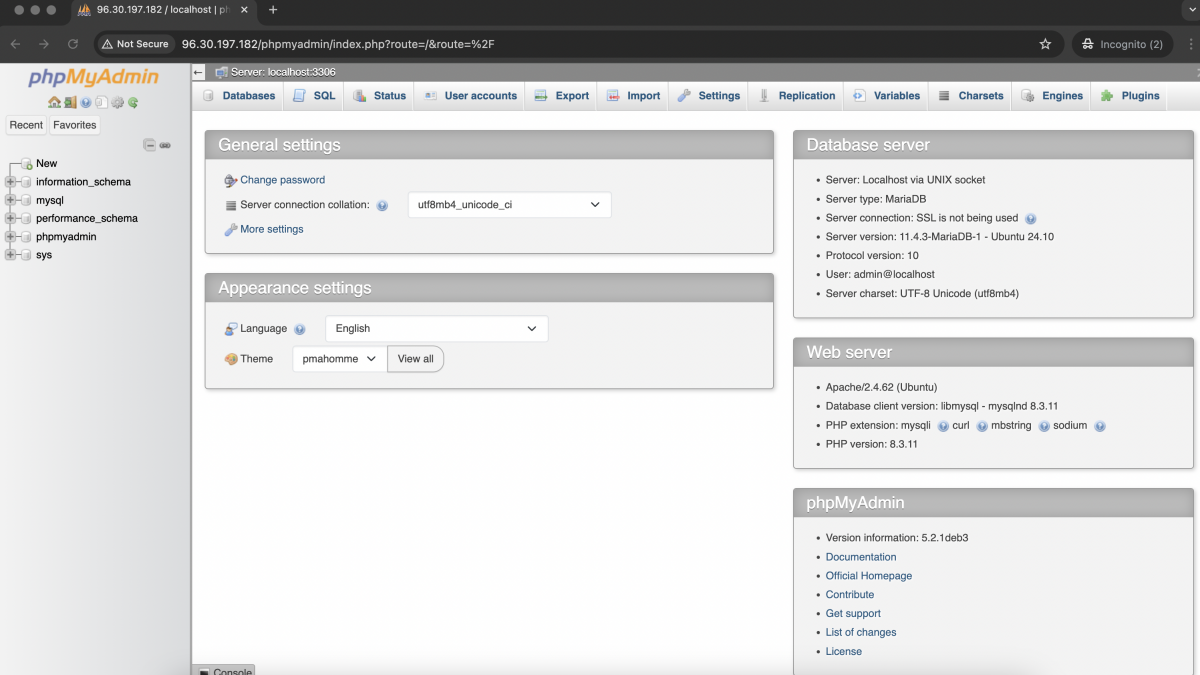
Task: Switch to the SQL tab
Action: click(314, 96)
